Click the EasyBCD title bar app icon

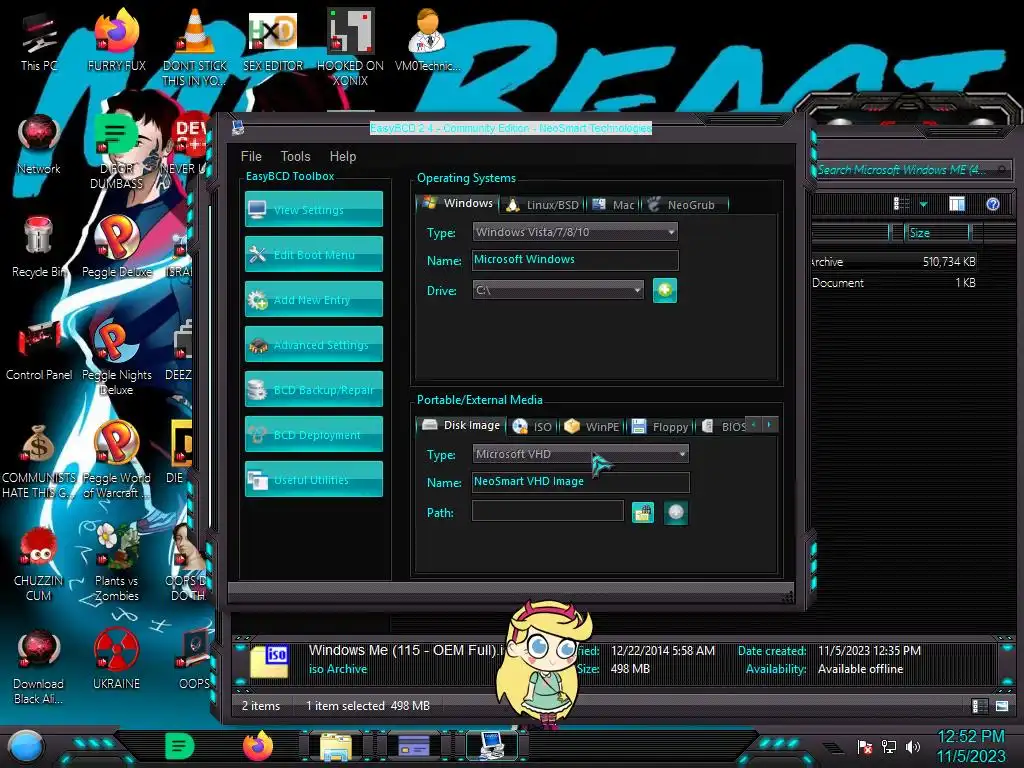tap(238, 127)
